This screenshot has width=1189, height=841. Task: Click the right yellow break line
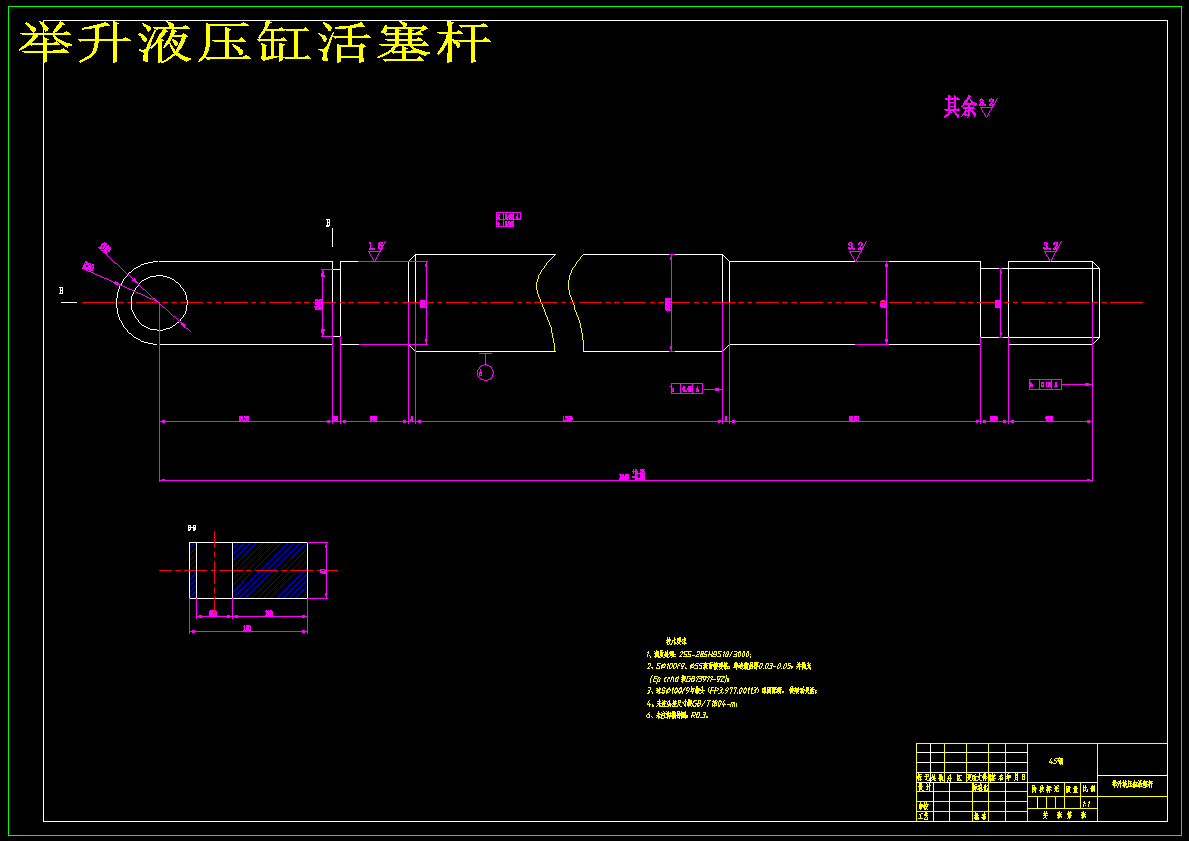click(576, 303)
